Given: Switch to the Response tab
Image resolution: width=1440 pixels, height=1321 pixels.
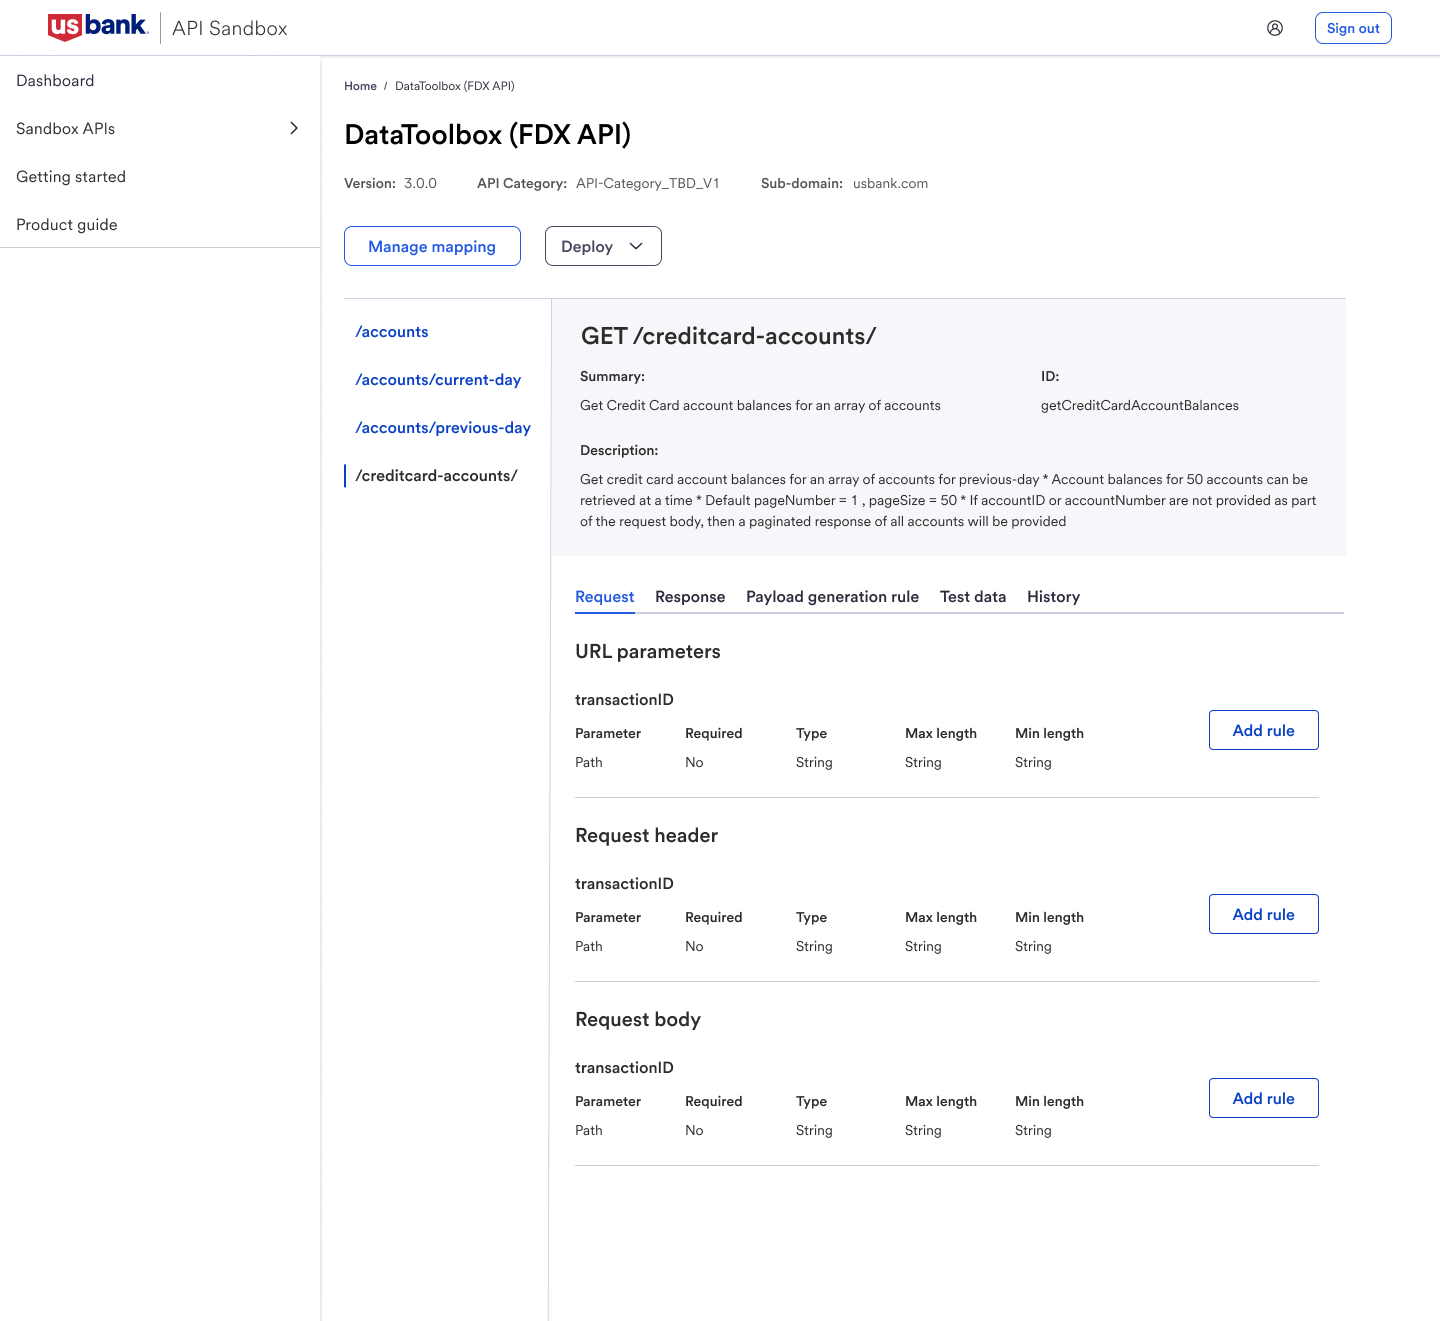Looking at the screenshot, I should point(690,597).
